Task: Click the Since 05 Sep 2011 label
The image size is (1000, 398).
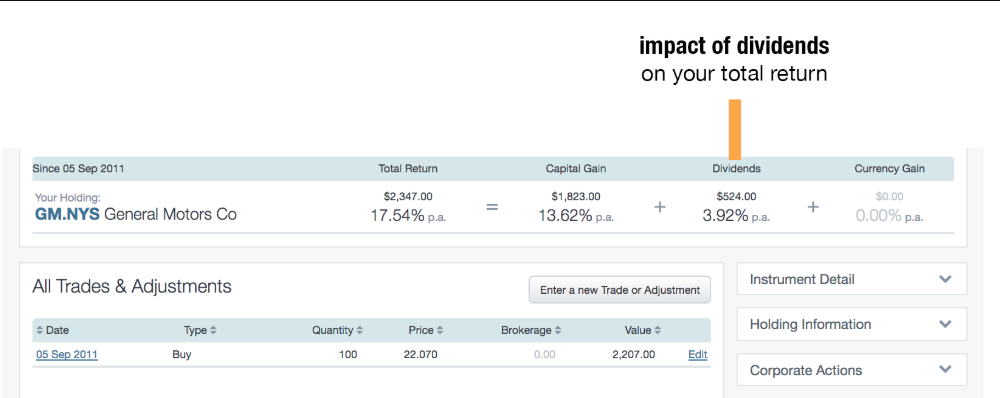Action: (78, 169)
